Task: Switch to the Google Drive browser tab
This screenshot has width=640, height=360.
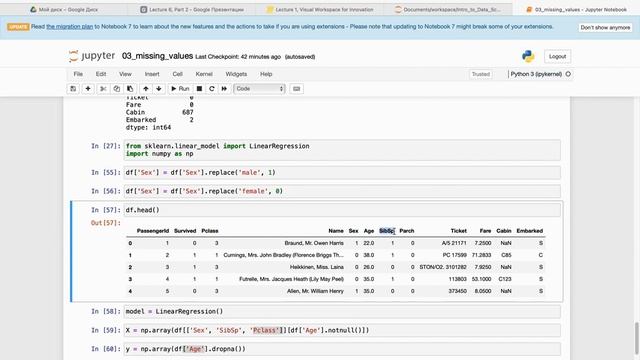Action: [x=64, y=9]
